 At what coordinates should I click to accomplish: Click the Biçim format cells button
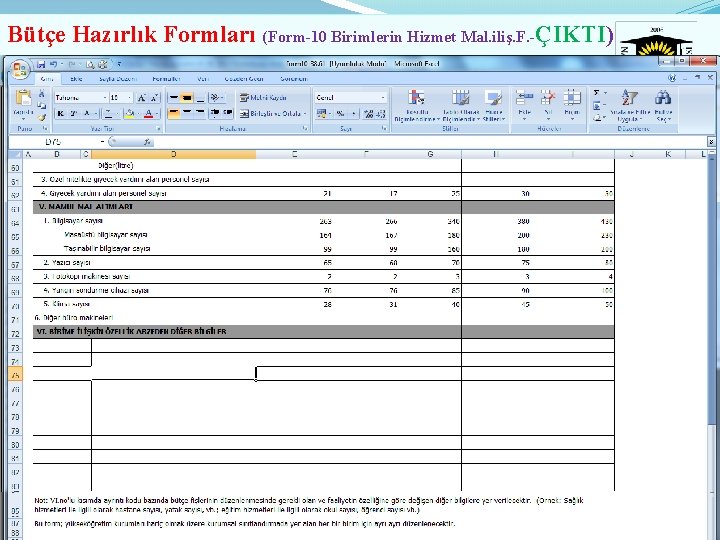tap(572, 106)
